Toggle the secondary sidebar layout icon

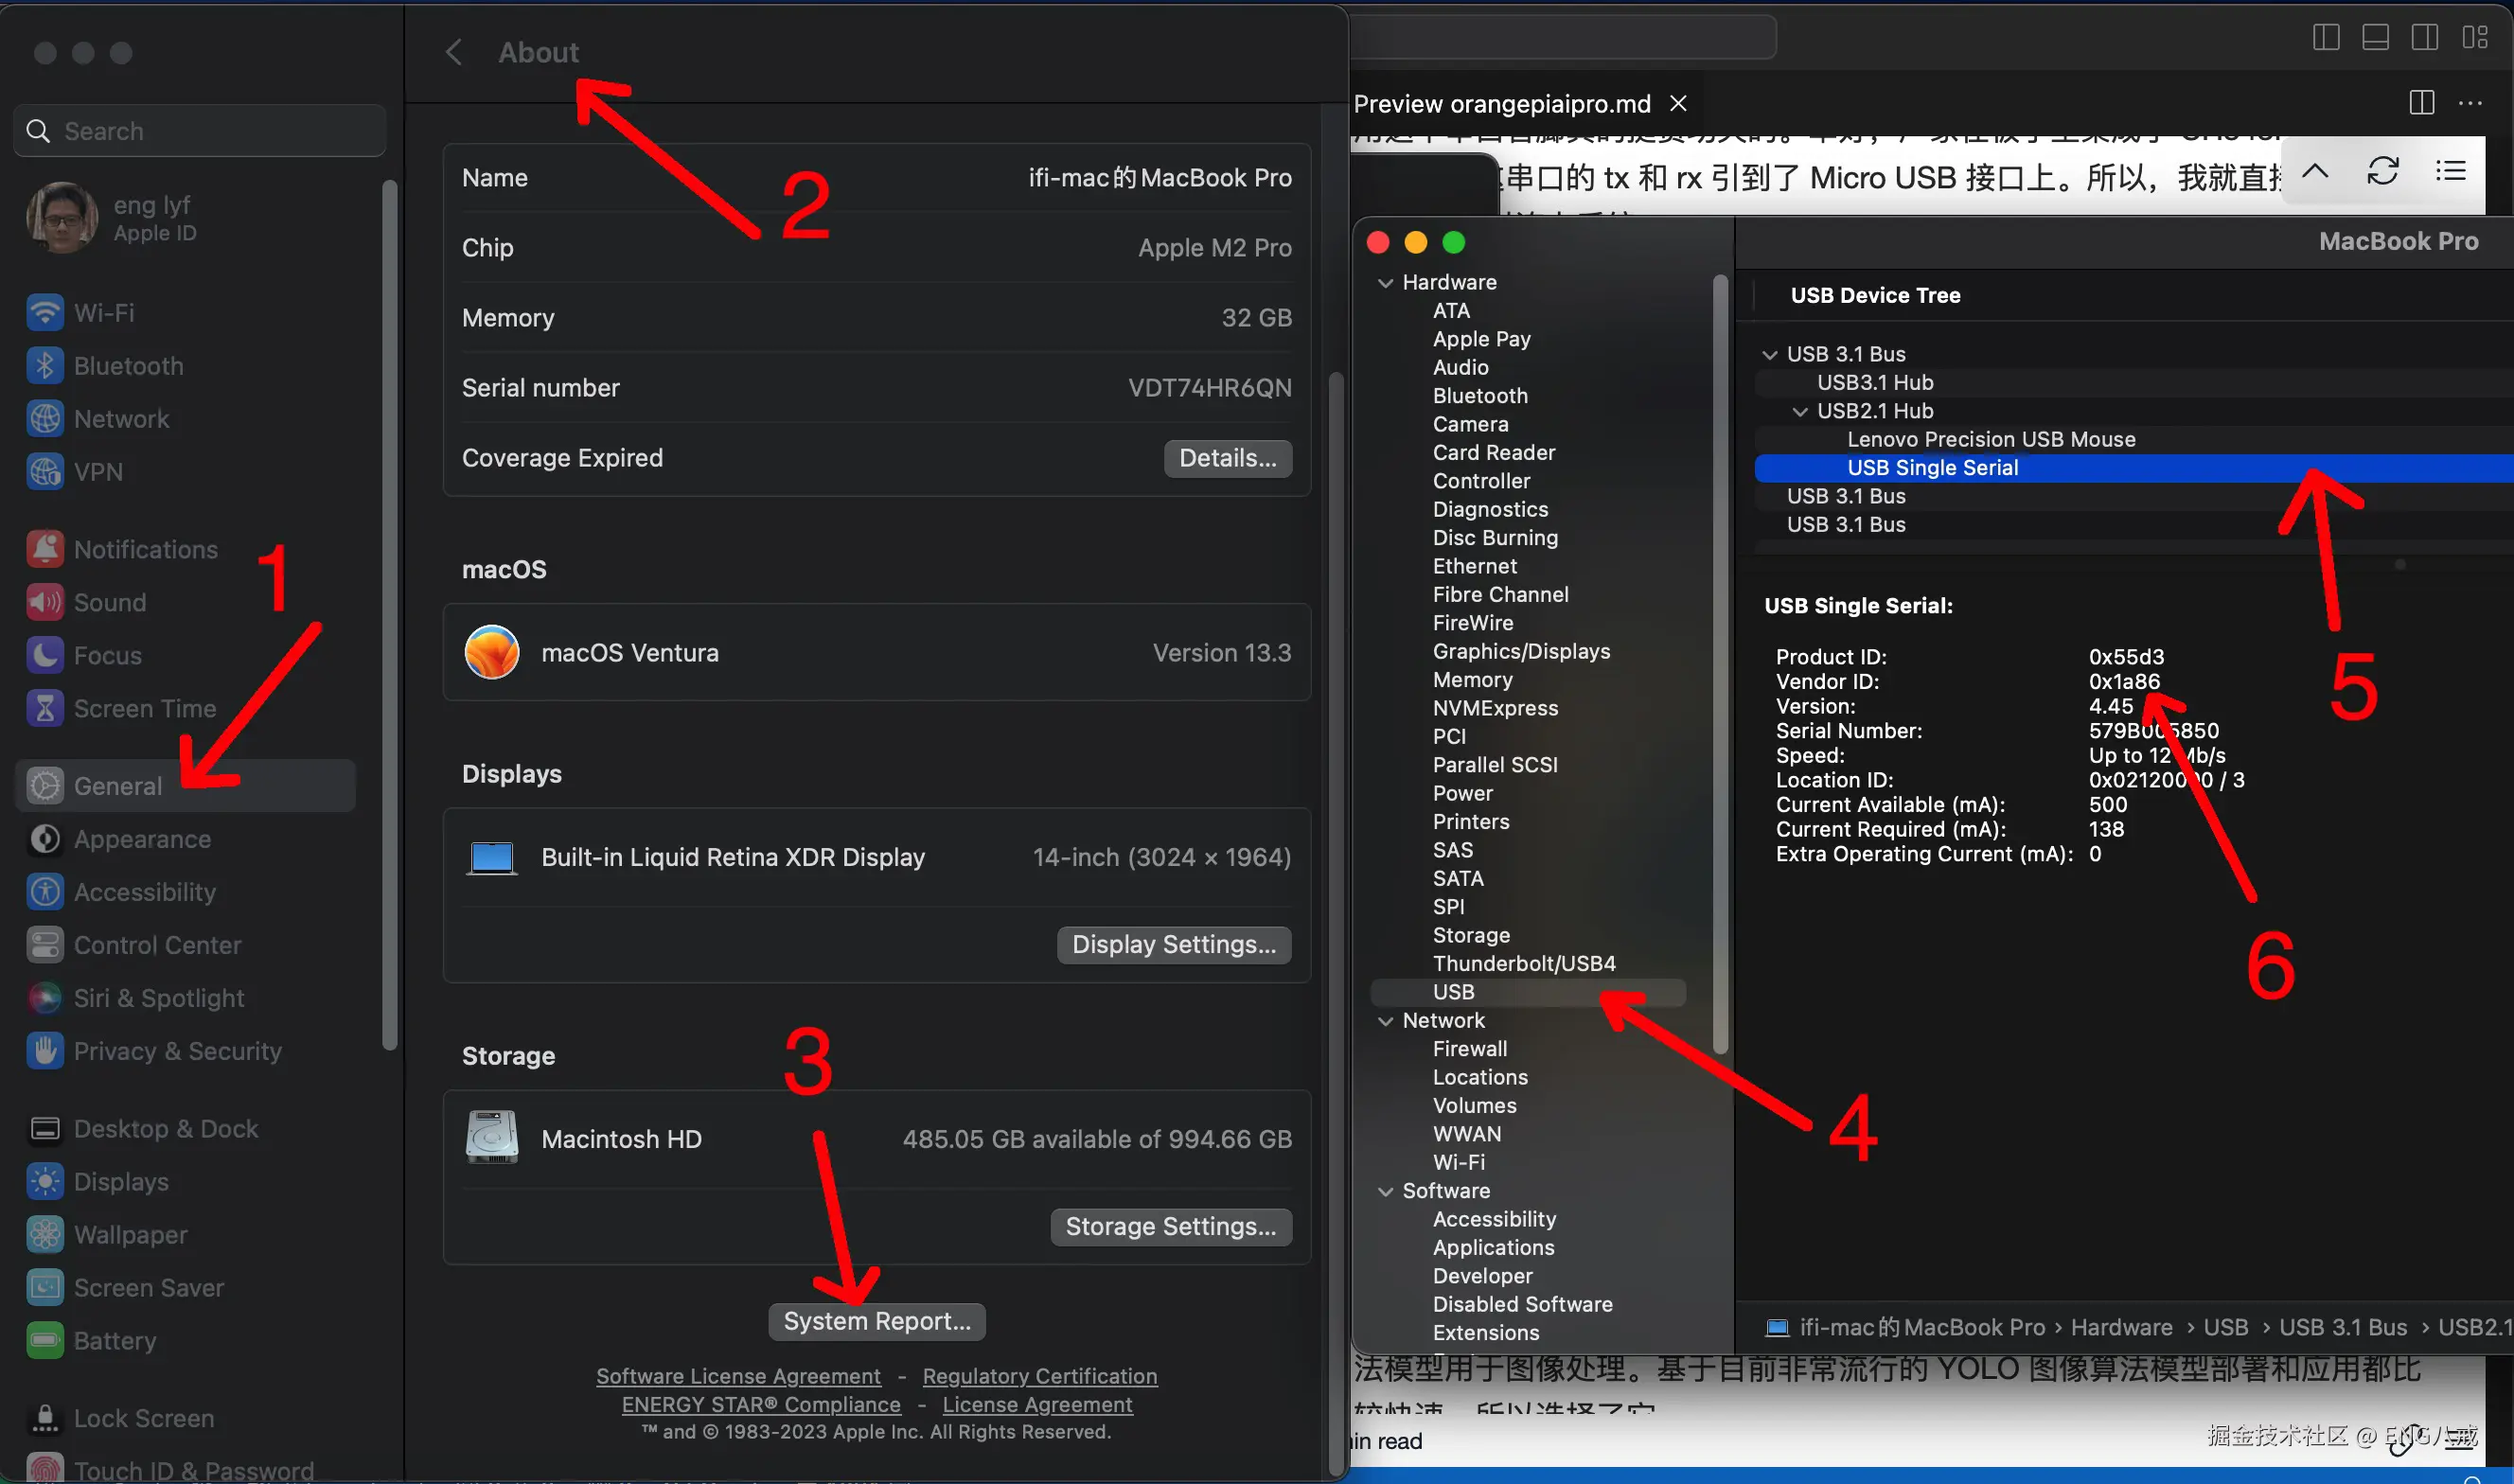[2424, 38]
